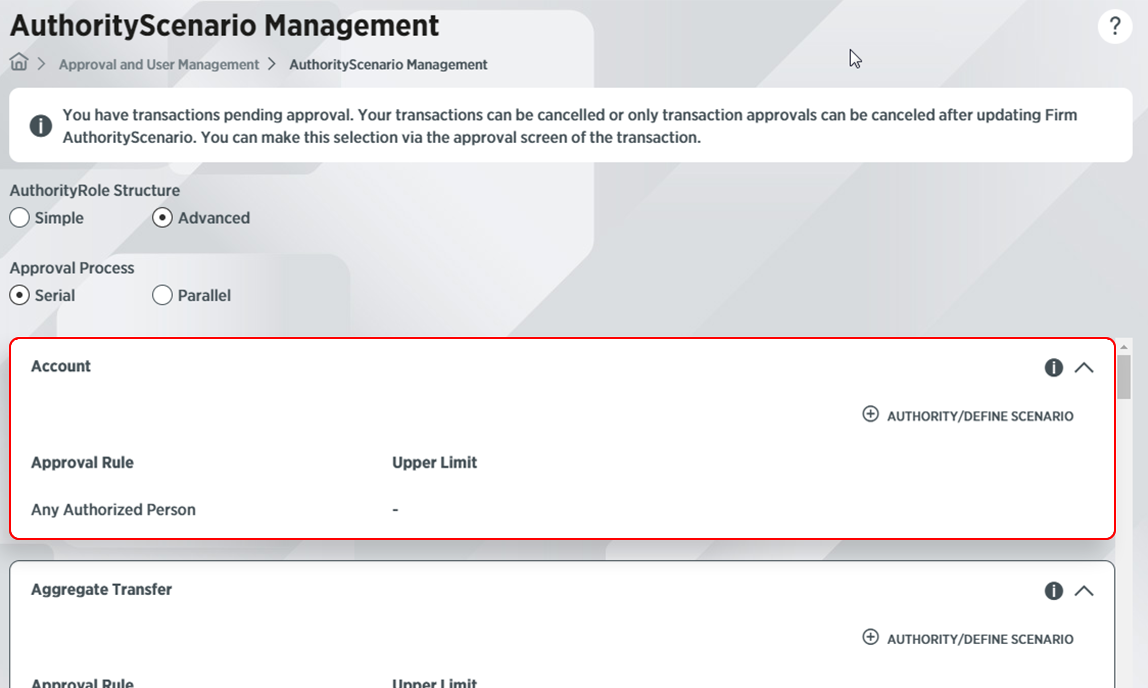Define scenario for Account via text link
This screenshot has height=688, width=1148.
tap(980, 416)
